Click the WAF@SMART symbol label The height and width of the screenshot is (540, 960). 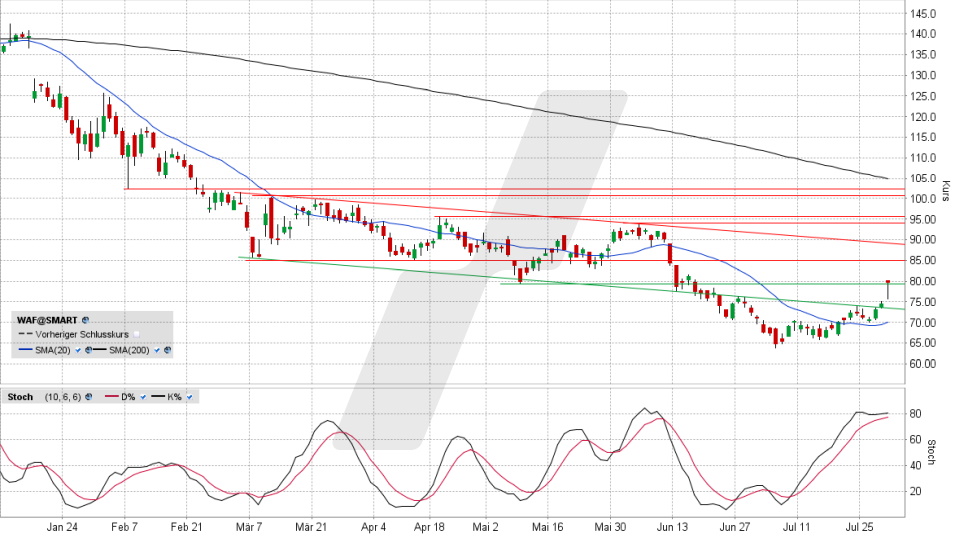[47, 320]
